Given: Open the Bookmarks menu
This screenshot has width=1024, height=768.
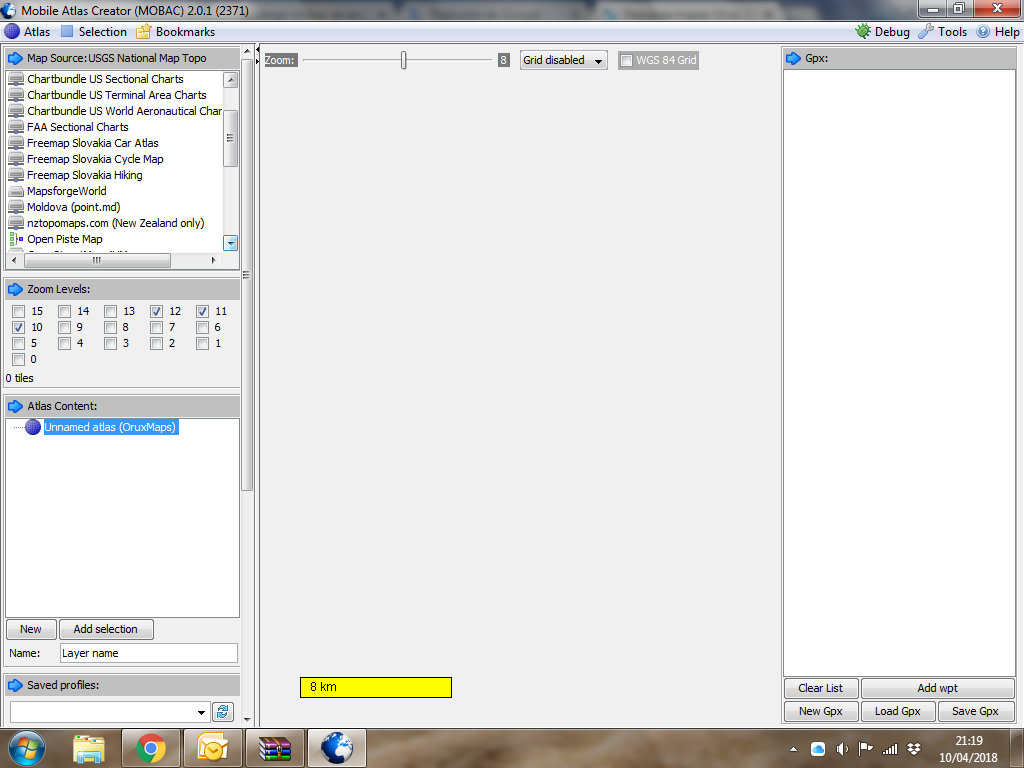Looking at the screenshot, I should click(176, 31).
